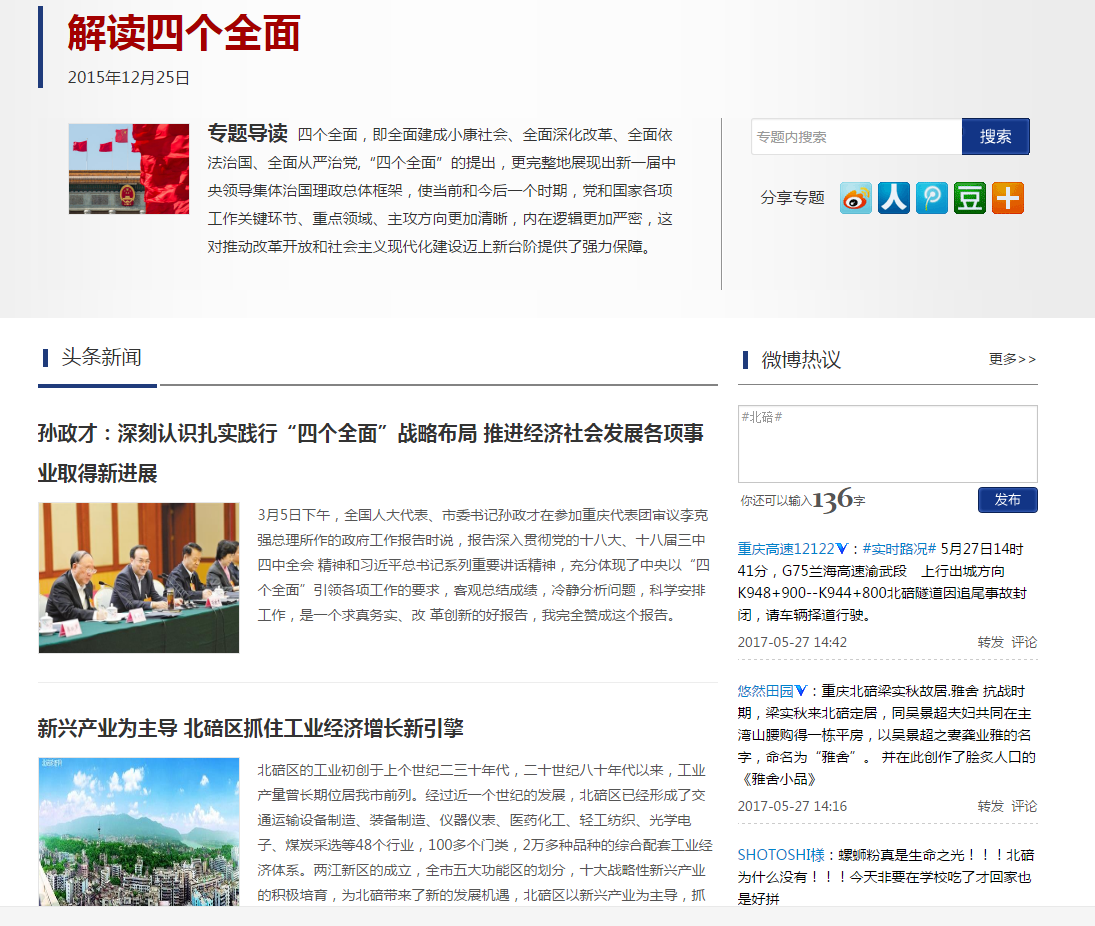Click the 发布 publish button
The width and height of the screenshot is (1095, 926).
(x=1008, y=500)
